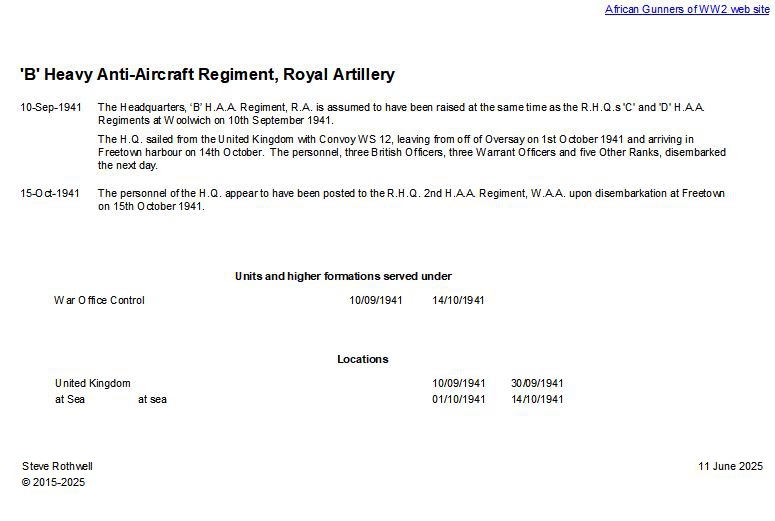Open the African Gunners of WW2 web site link
This screenshot has width=775, height=521.
tap(687, 9)
